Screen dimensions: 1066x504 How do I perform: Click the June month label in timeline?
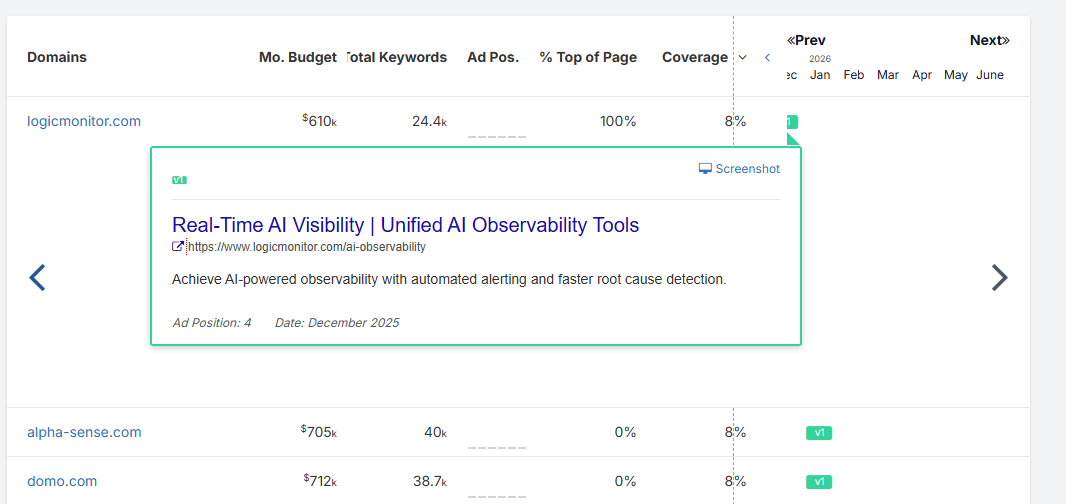pos(990,75)
